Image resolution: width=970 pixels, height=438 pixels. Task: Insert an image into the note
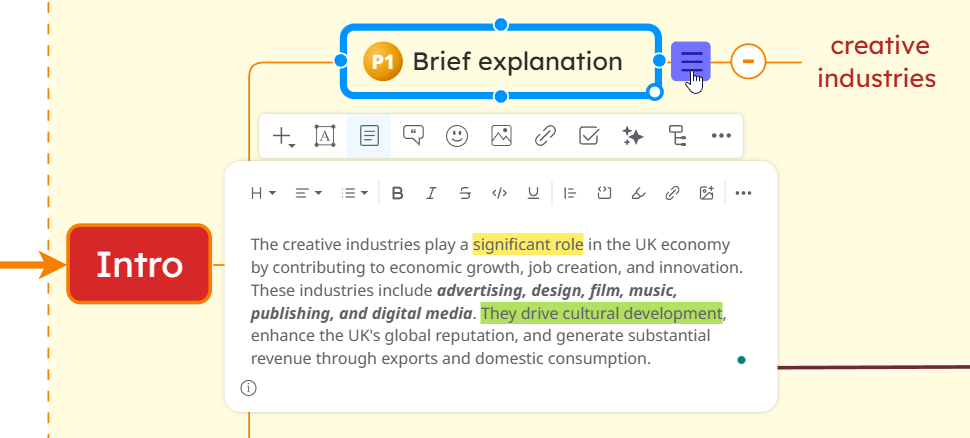[x=706, y=194]
